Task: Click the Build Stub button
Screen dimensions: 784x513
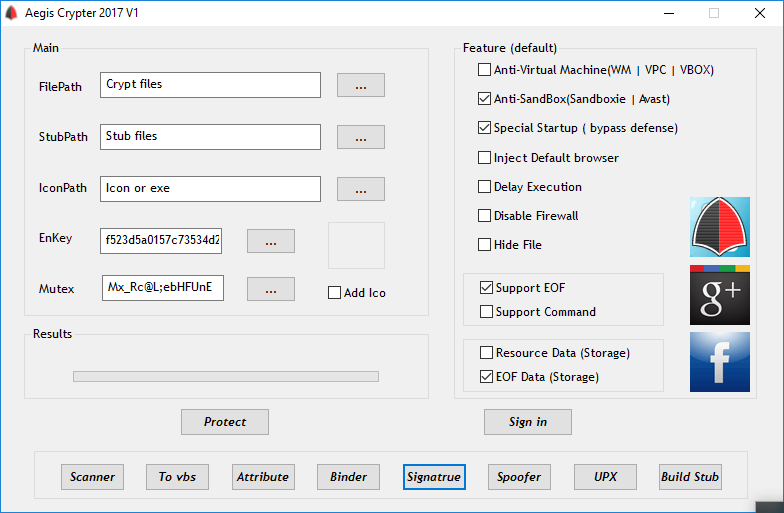Action: [690, 477]
